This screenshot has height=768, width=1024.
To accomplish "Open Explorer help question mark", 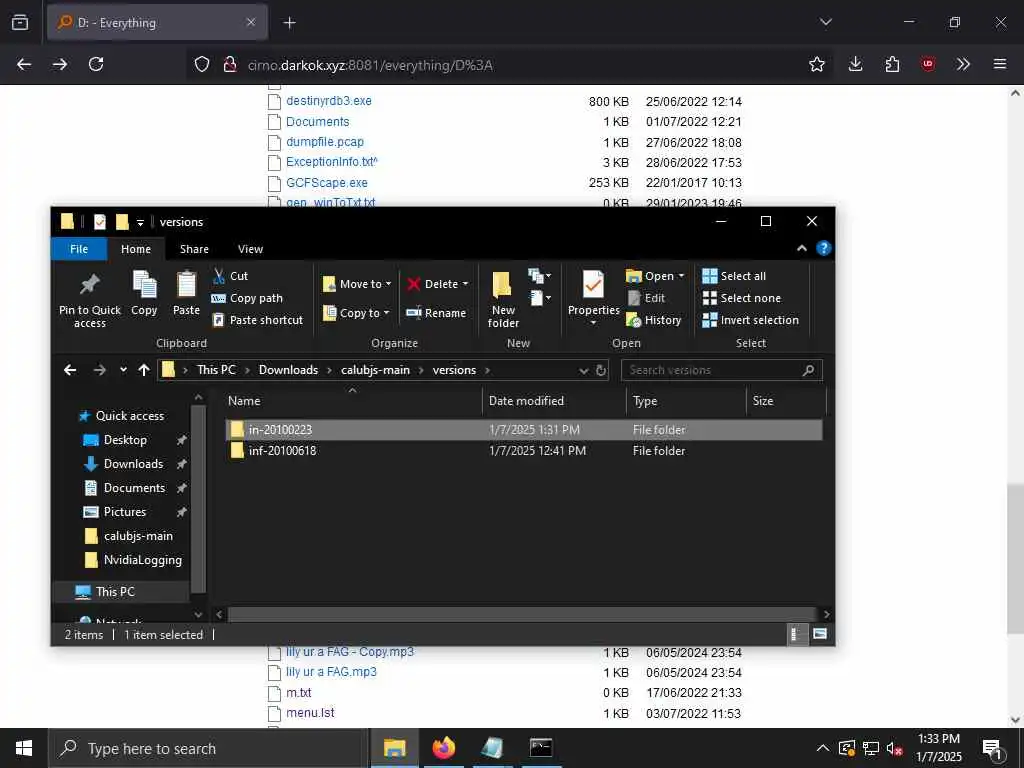I will (824, 249).
